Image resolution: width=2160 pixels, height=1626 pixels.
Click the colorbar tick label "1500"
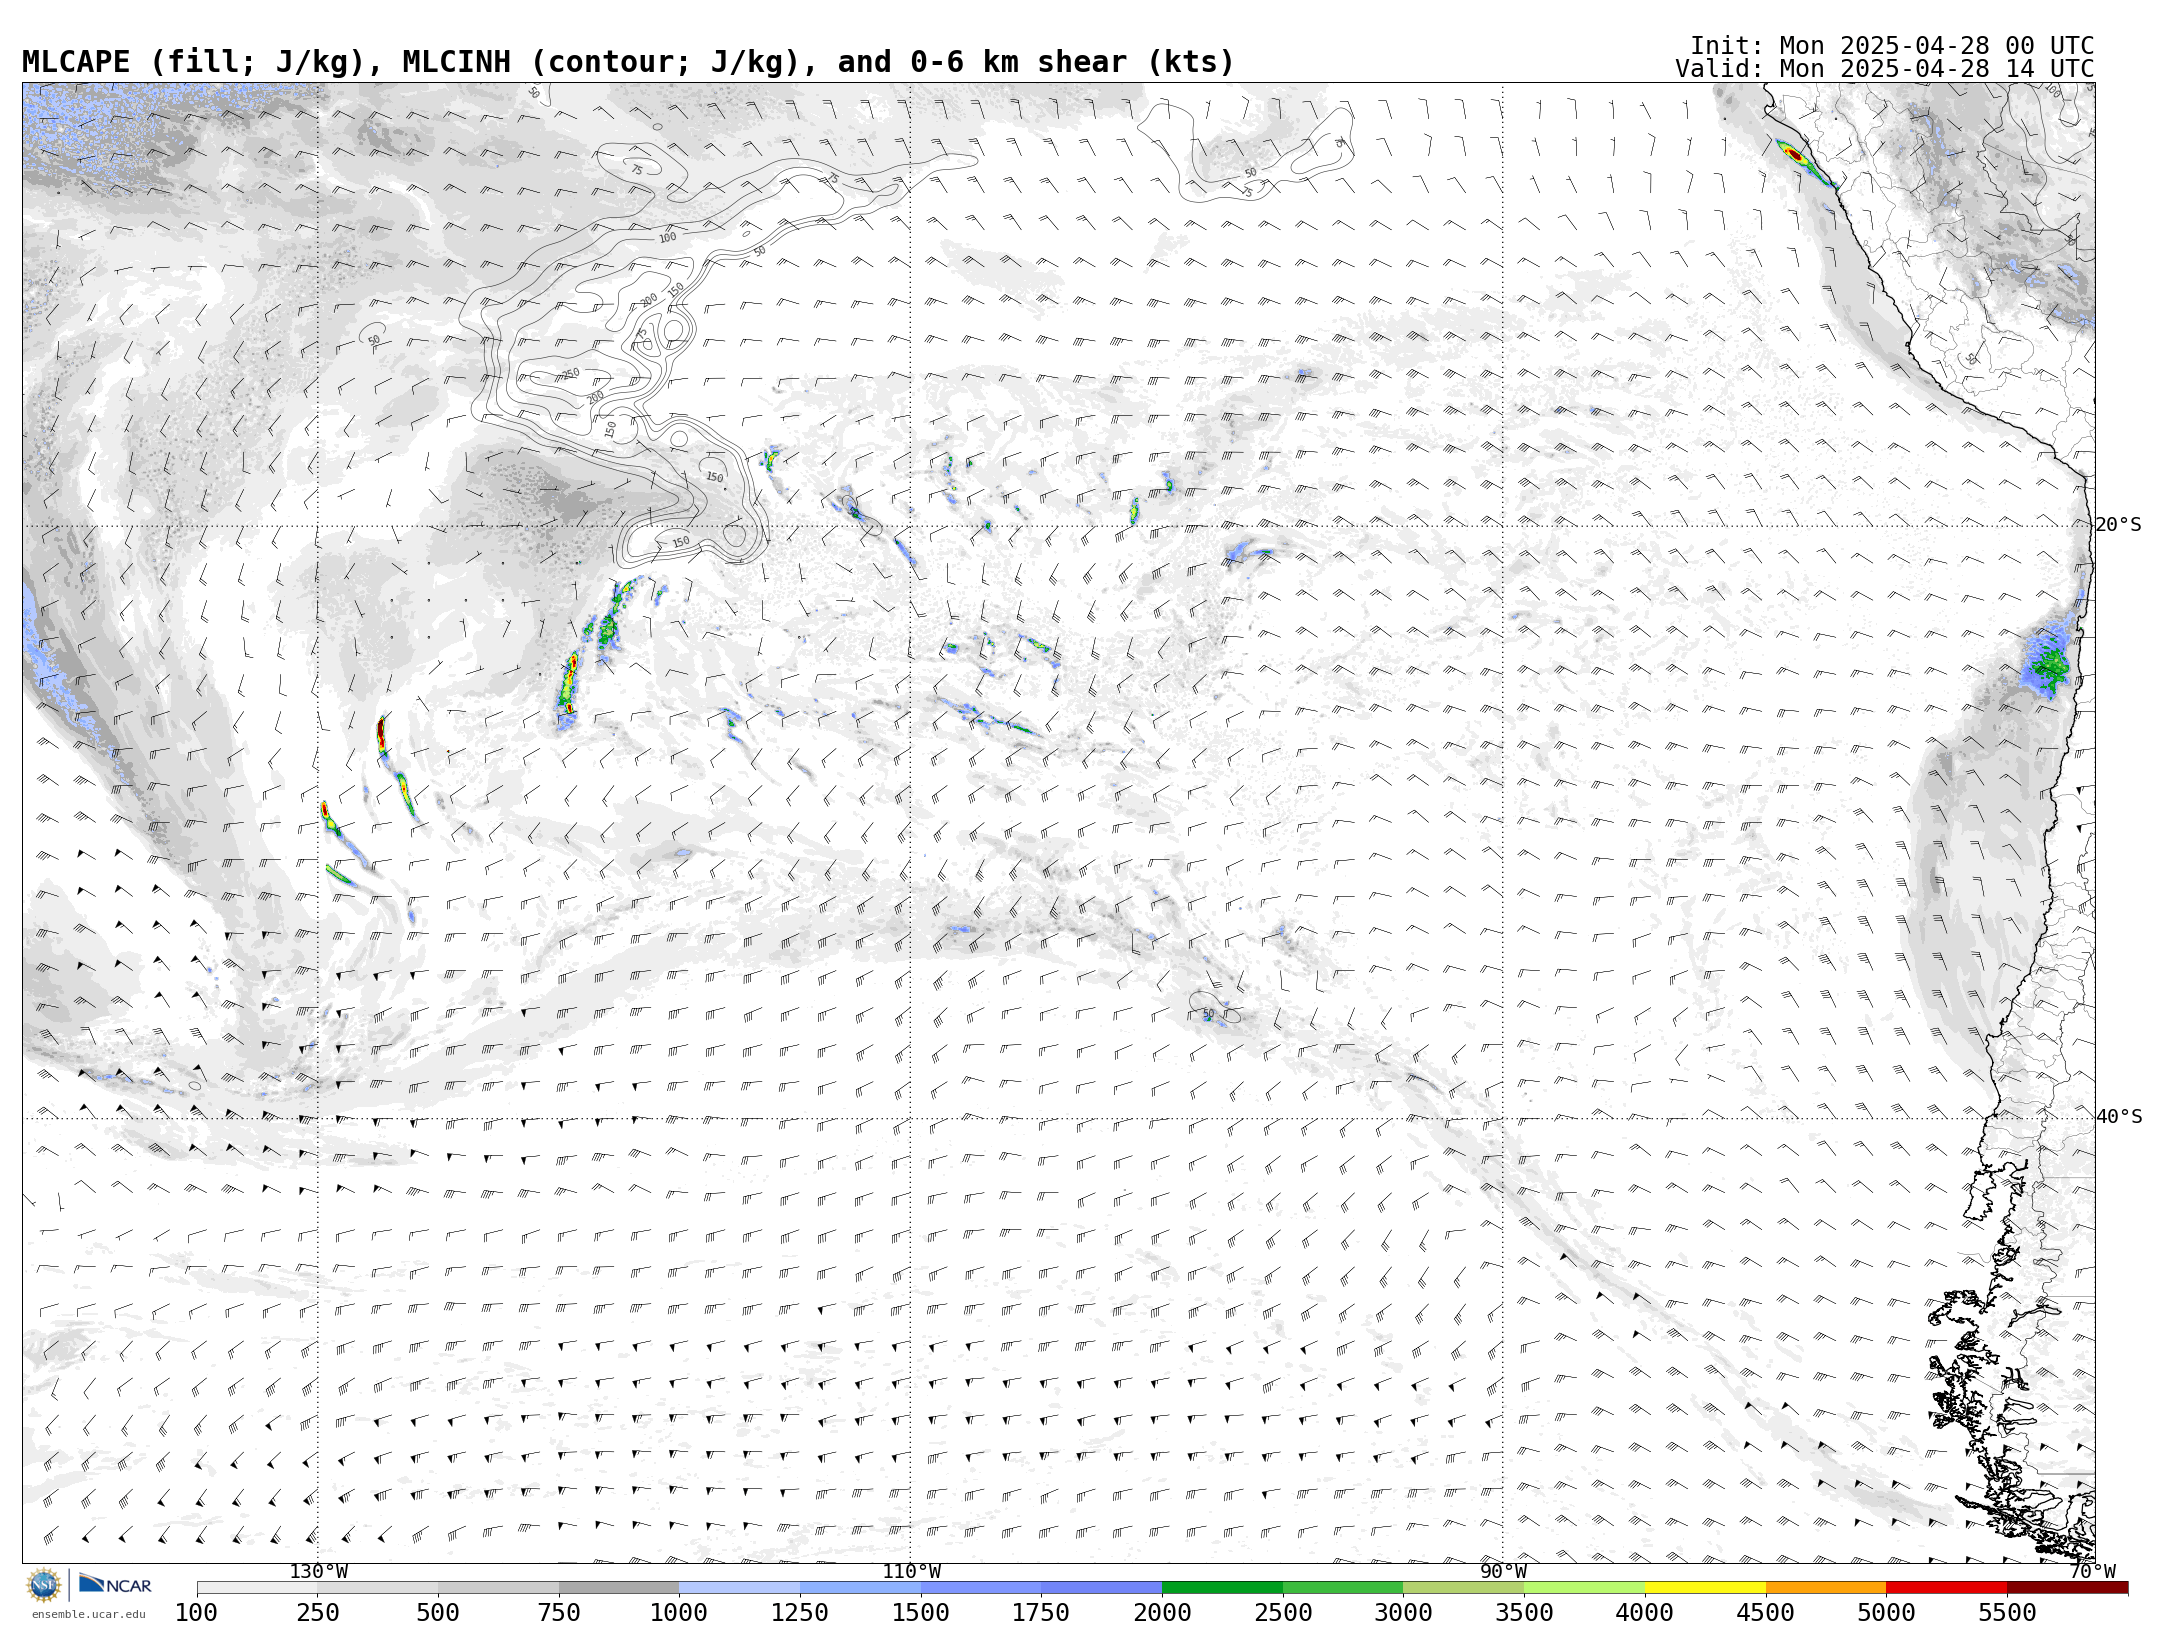[x=921, y=1613]
